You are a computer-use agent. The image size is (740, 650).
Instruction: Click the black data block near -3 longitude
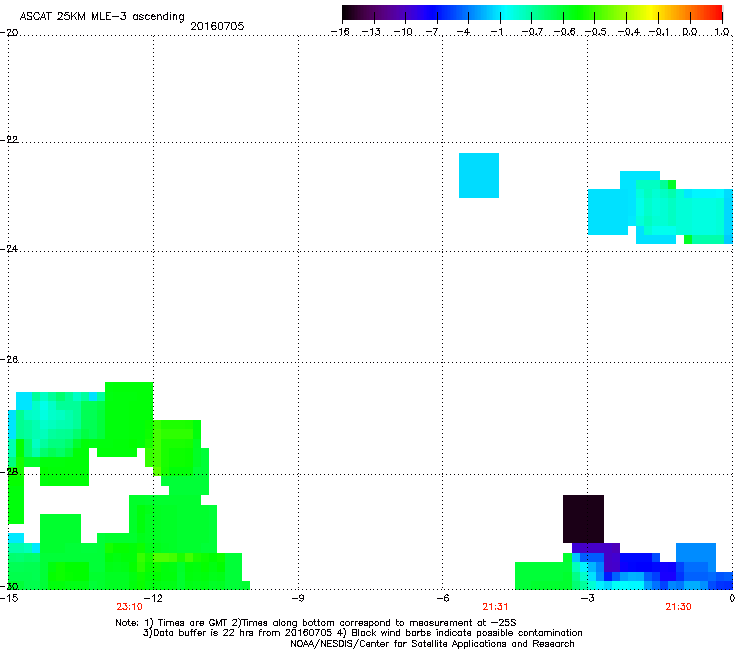pyautogui.click(x=583, y=519)
